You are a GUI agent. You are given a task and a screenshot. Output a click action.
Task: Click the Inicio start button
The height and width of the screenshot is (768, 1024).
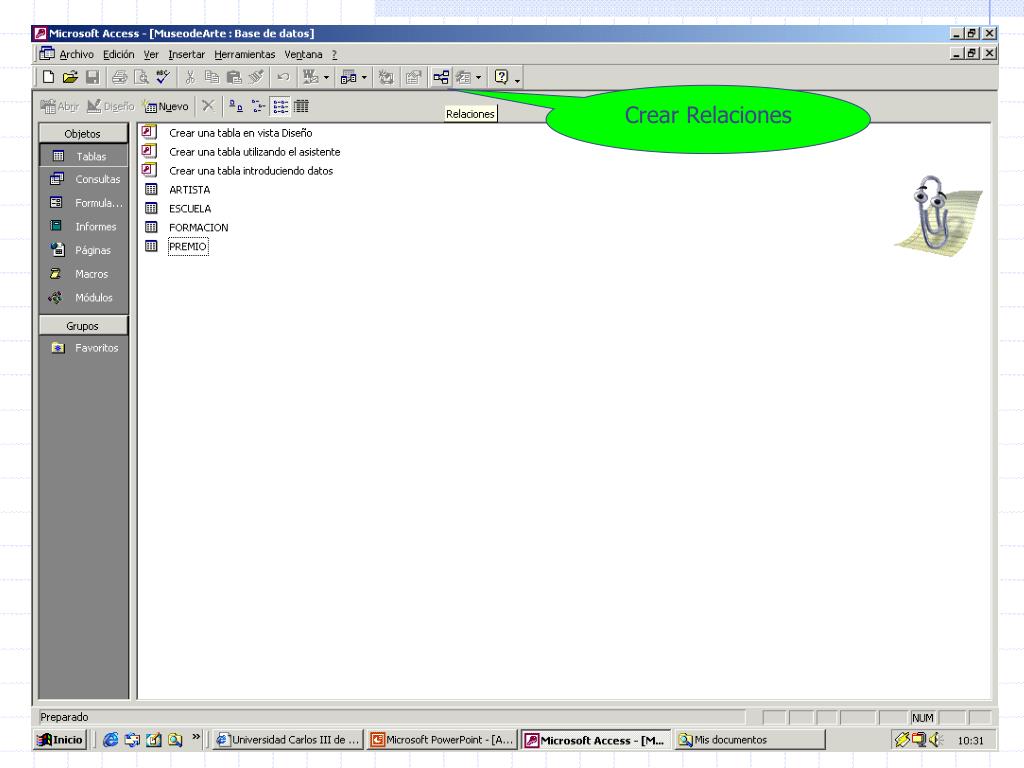61,739
